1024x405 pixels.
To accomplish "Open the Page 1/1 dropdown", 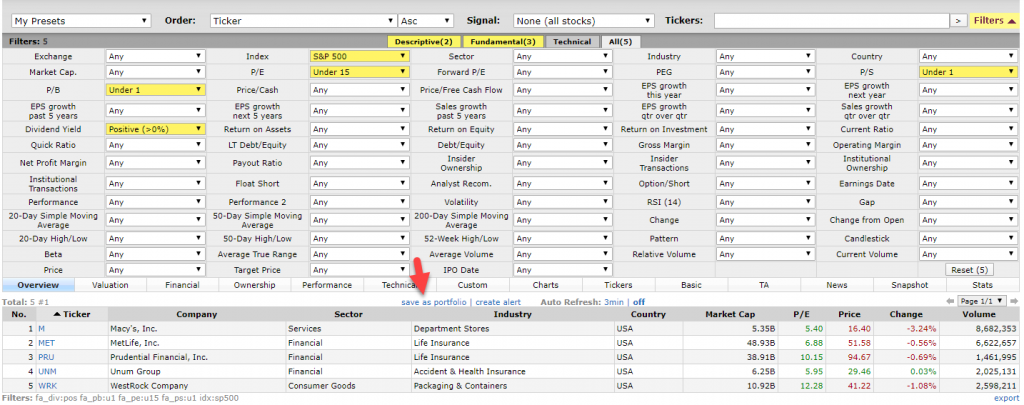I will 984,302.
